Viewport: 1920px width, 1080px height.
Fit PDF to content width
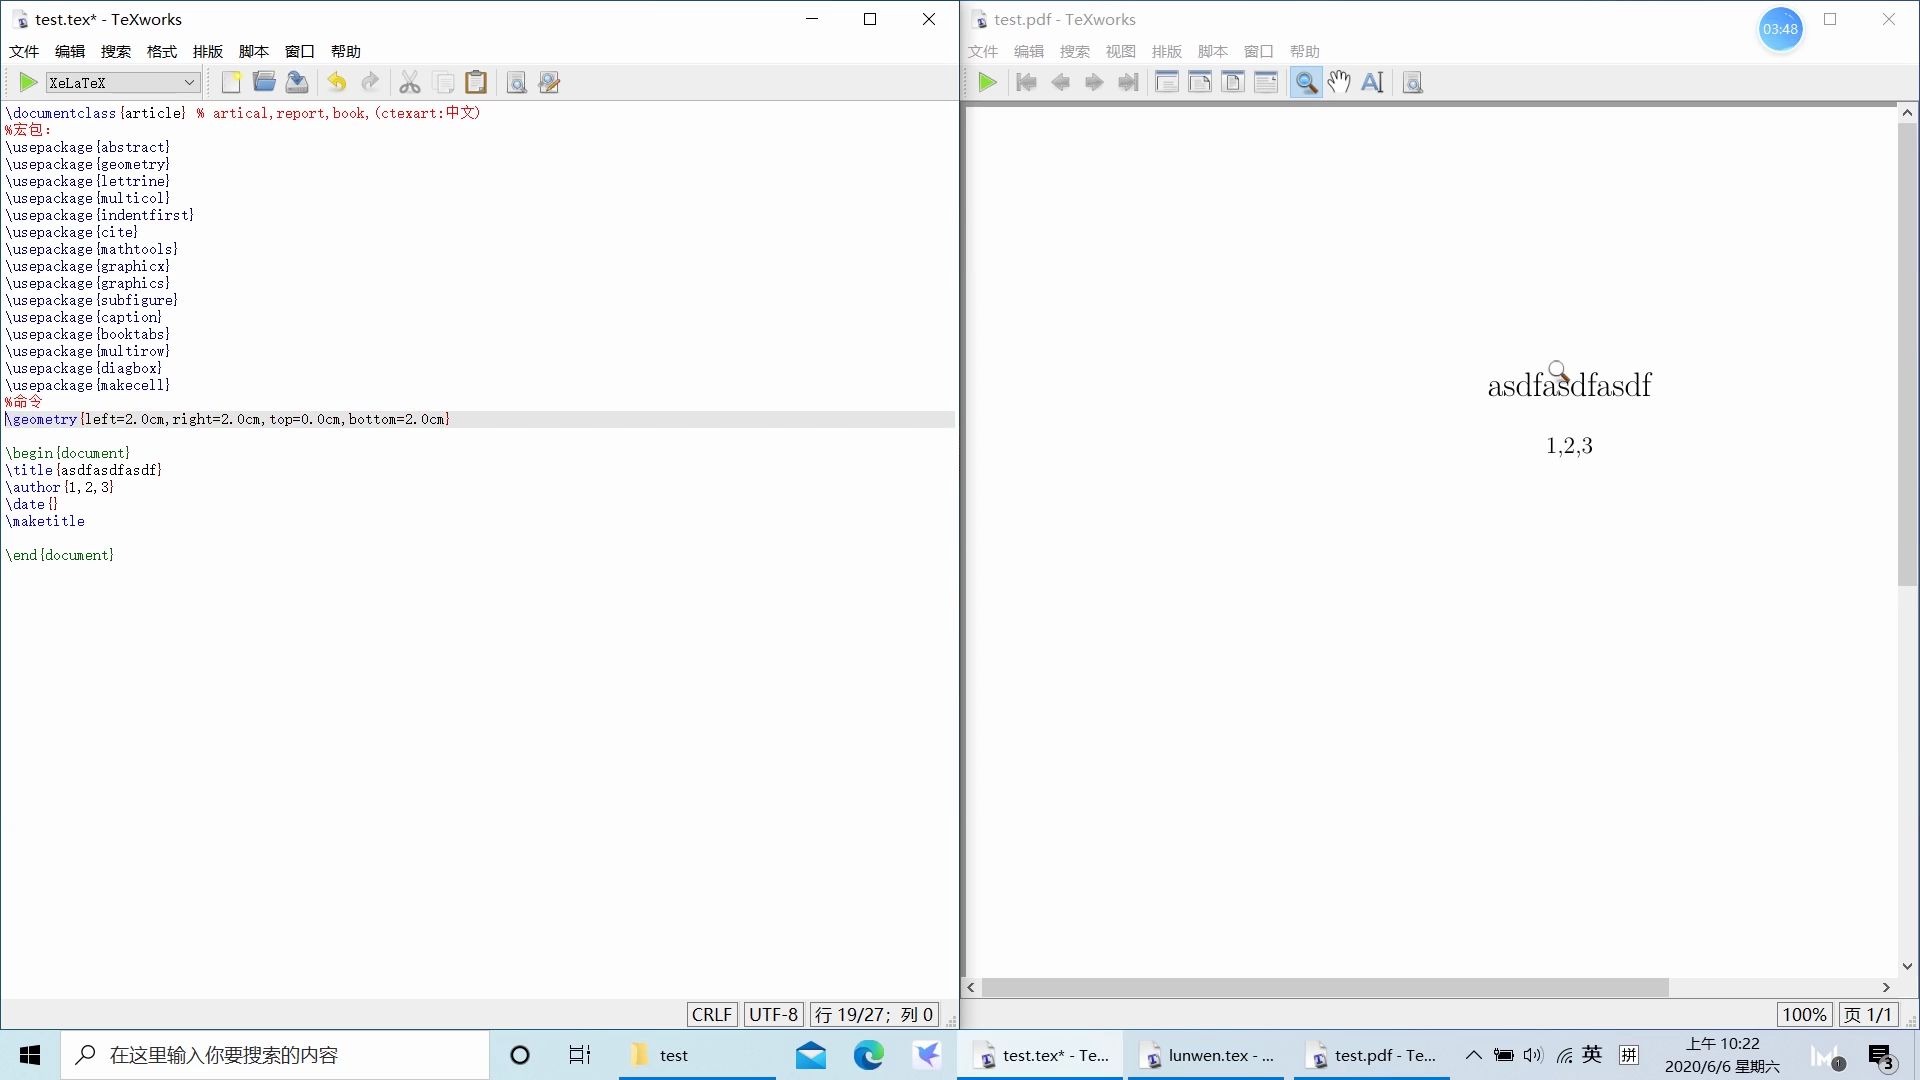[1266, 83]
